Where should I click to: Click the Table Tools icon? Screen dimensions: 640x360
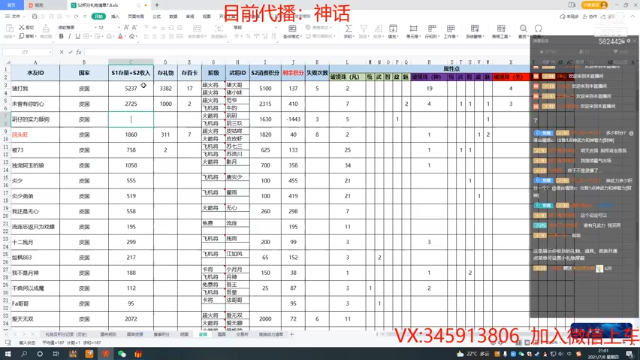click(501, 28)
